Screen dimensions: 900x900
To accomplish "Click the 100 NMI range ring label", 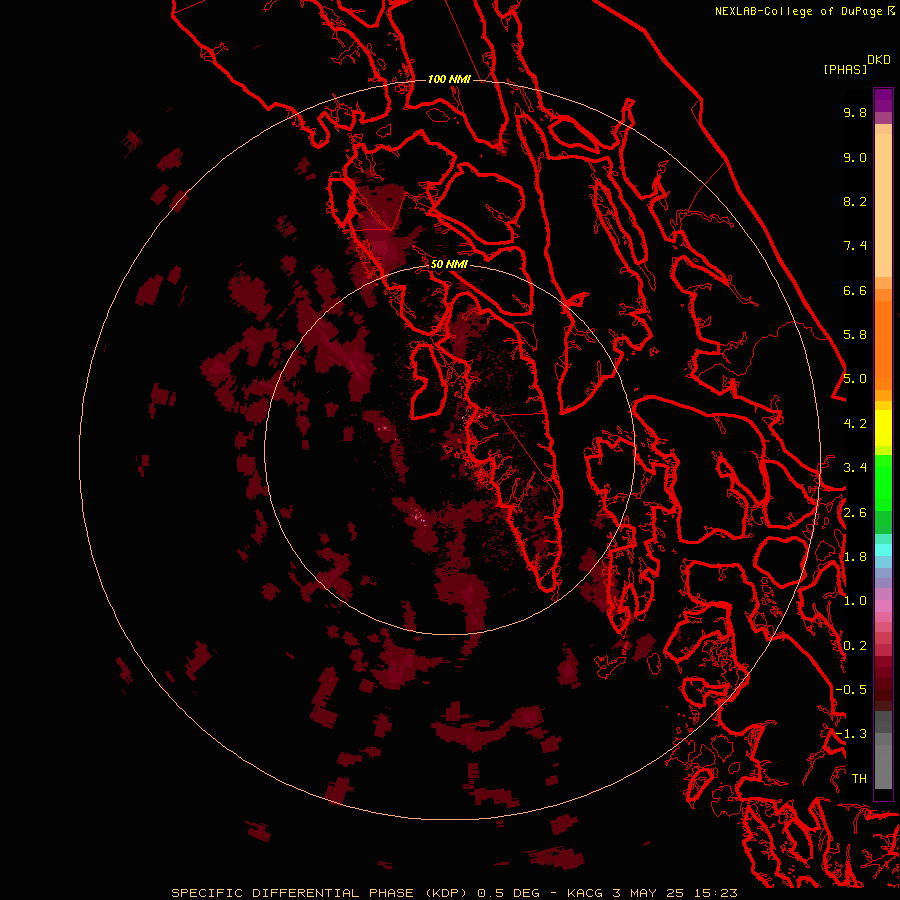I will [449, 79].
